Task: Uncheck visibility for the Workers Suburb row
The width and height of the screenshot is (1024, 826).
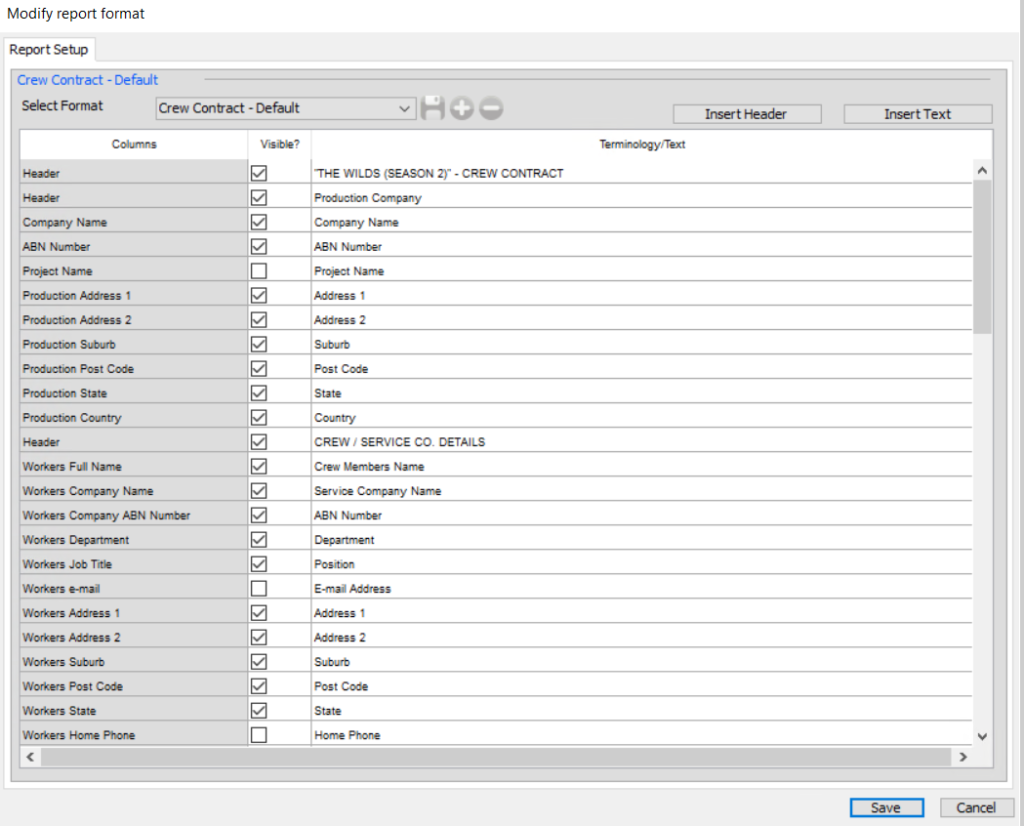Action: pyautogui.click(x=258, y=661)
